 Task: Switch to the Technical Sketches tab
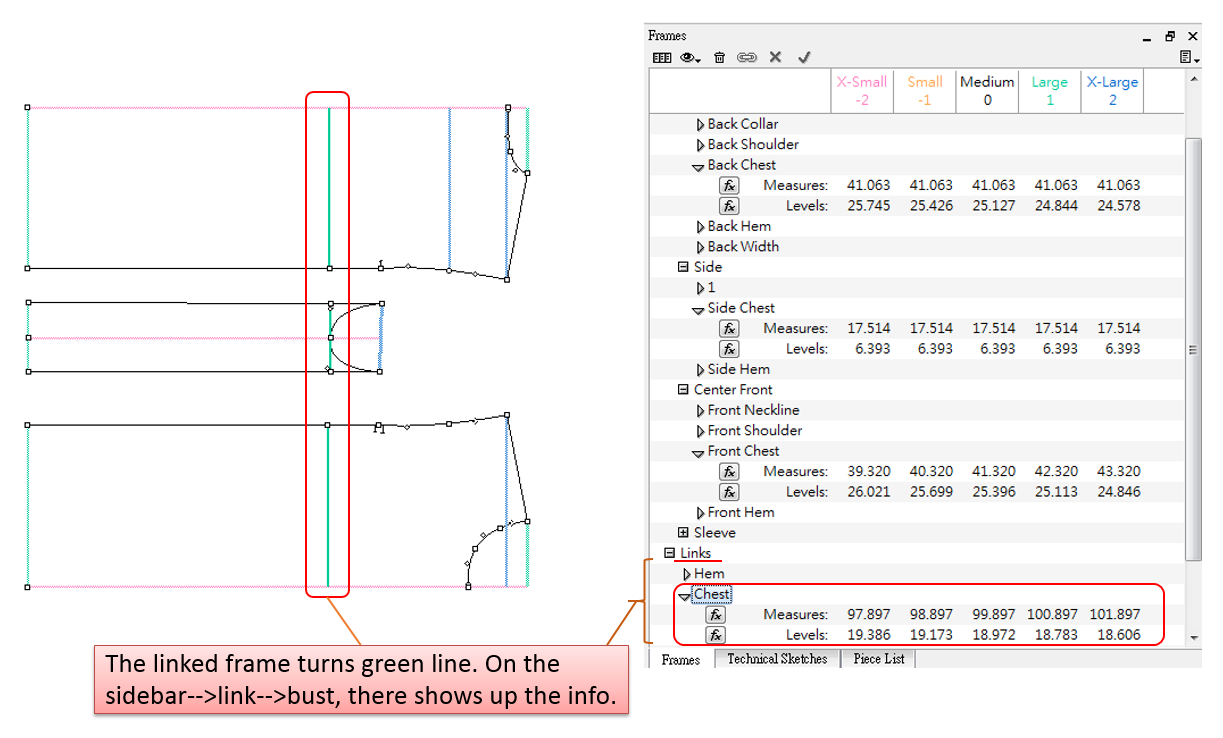pyautogui.click(x=777, y=659)
